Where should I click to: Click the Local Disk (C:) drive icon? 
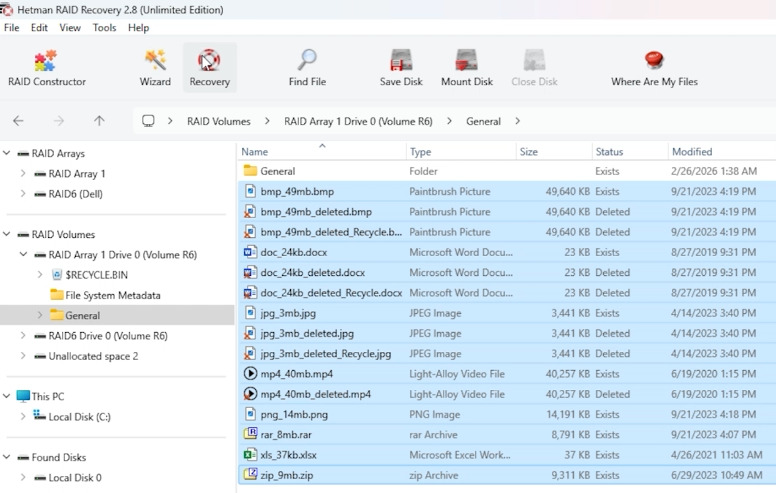coord(40,416)
